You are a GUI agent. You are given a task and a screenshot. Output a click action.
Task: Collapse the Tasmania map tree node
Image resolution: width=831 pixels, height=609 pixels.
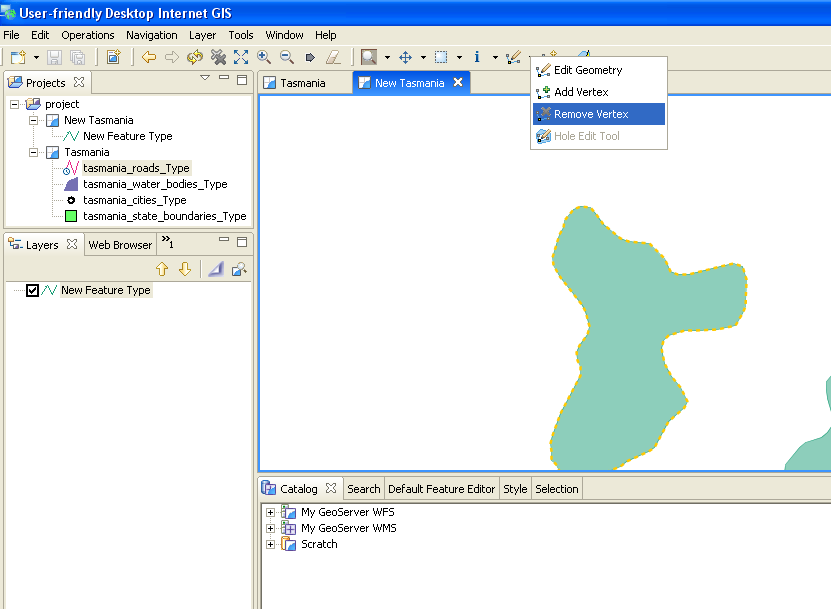click(33, 152)
